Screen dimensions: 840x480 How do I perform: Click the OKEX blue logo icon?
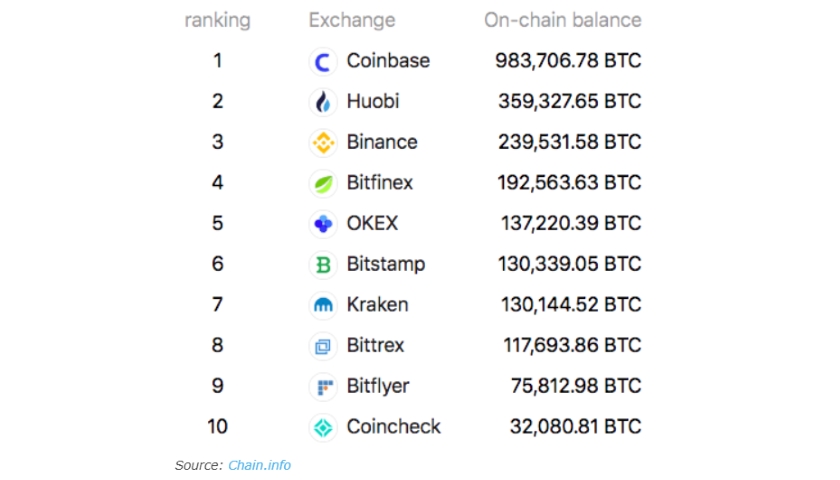[323, 224]
